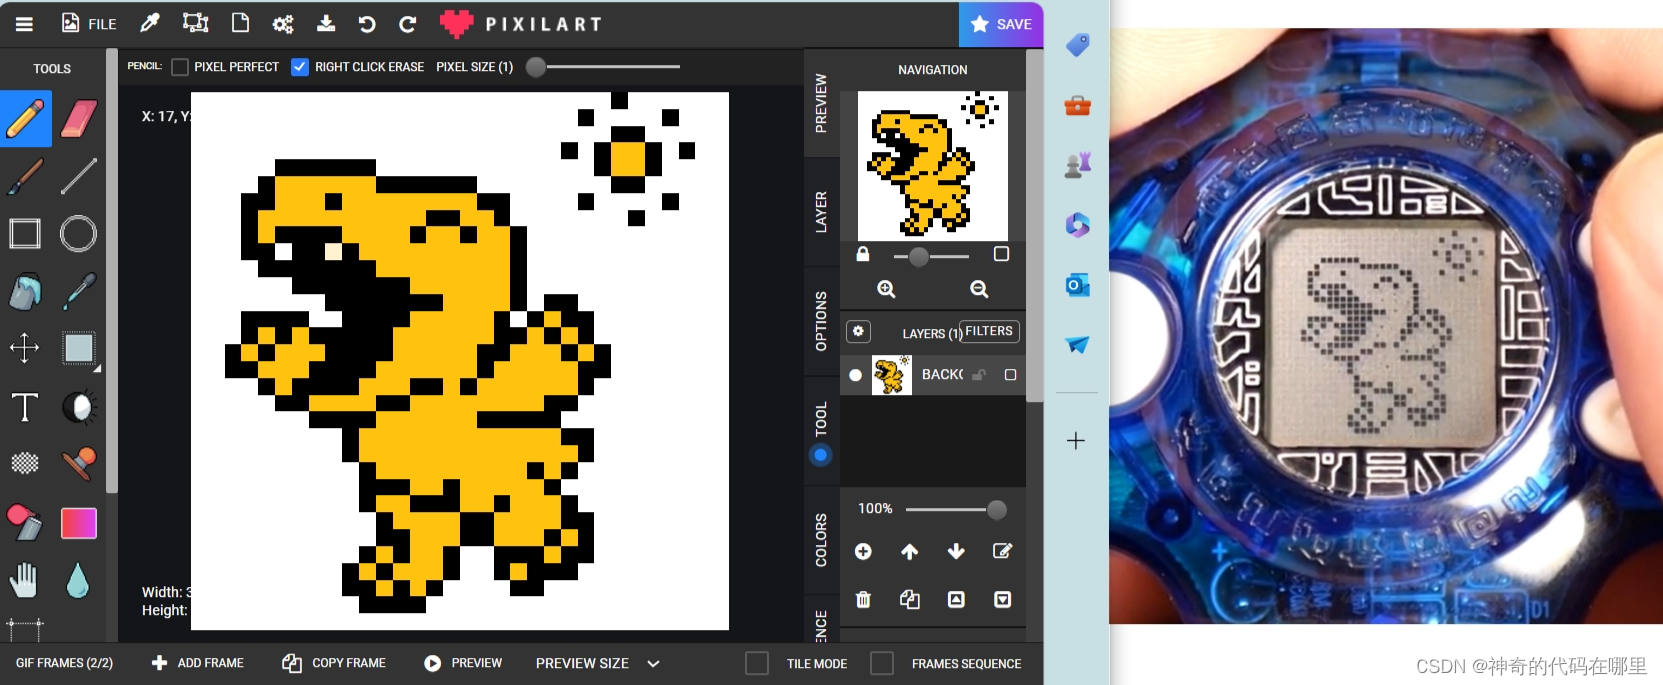Open the layer FILTERS button
The width and height of the screenshot is (1663, 685).
coord(989,331)
